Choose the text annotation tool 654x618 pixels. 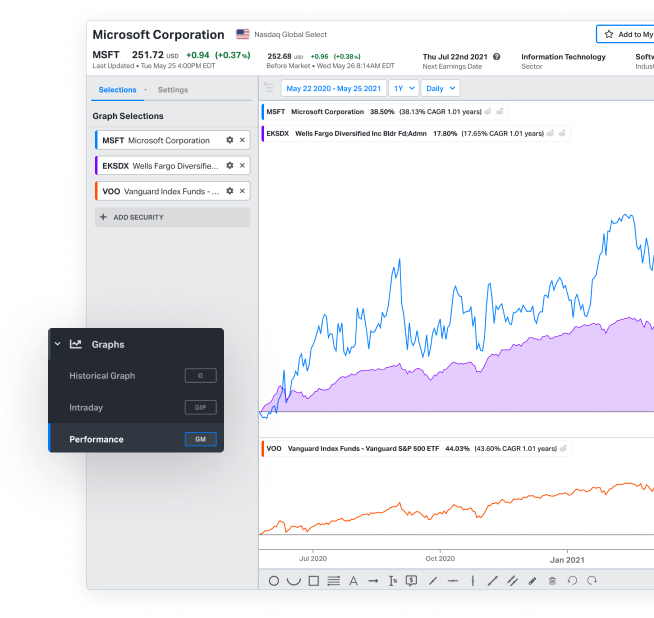[x=353, y=580]
